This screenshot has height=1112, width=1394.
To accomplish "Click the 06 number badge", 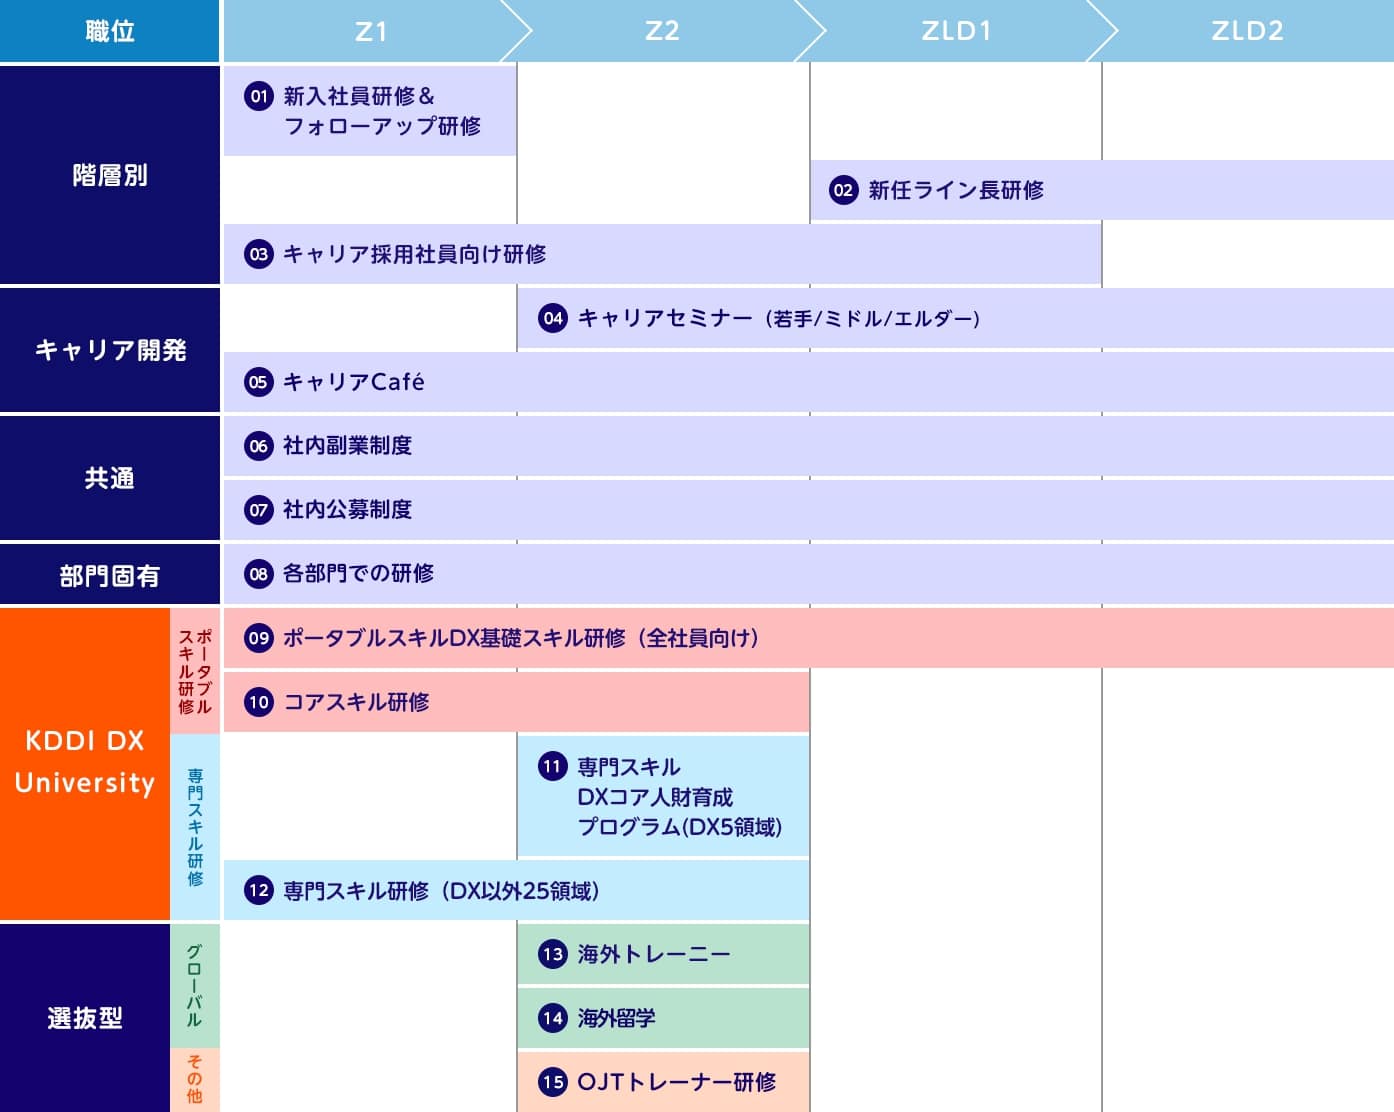I will (259, 446).
